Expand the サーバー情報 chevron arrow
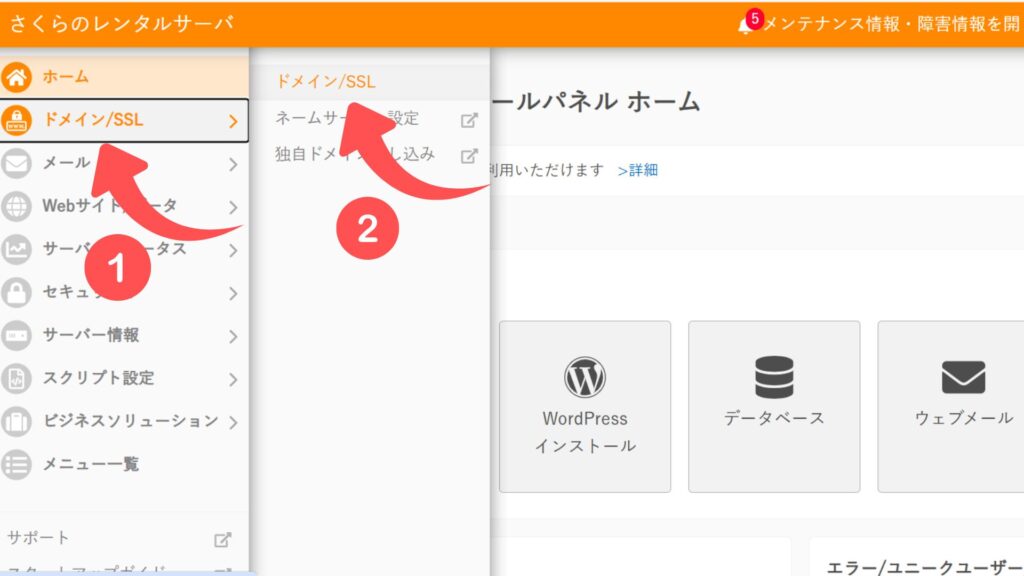The width and height of the screenshot is (1024, 576). [x=233, y=336]
